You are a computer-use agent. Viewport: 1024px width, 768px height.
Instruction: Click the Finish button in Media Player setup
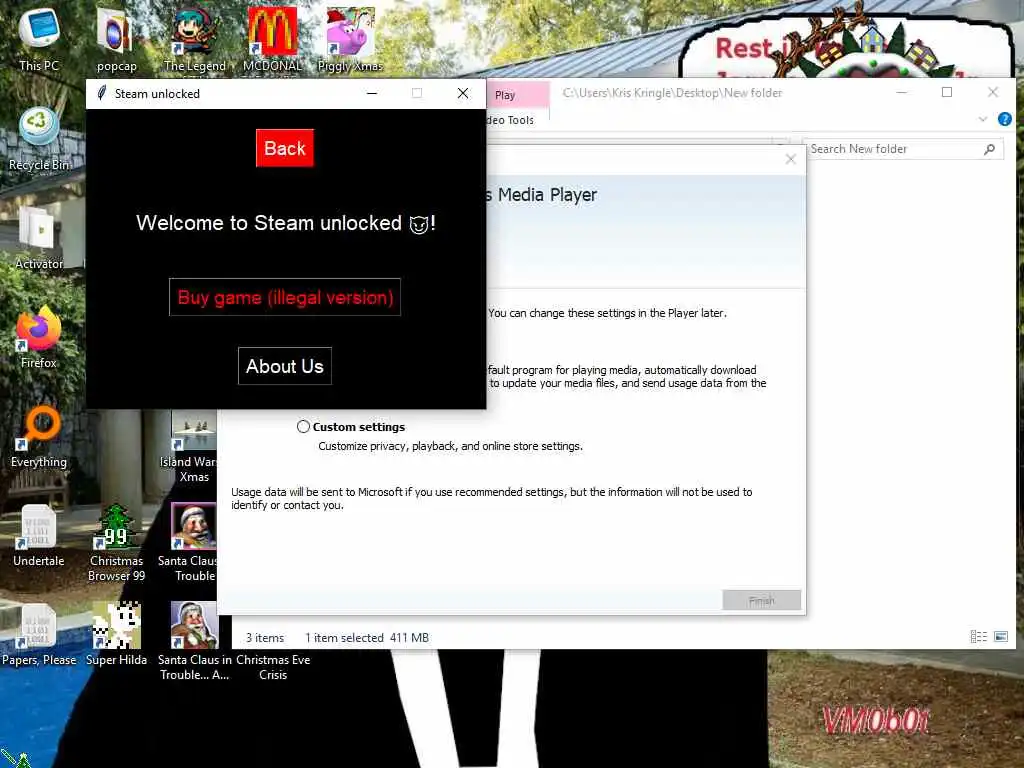click(x=761, y=600)
